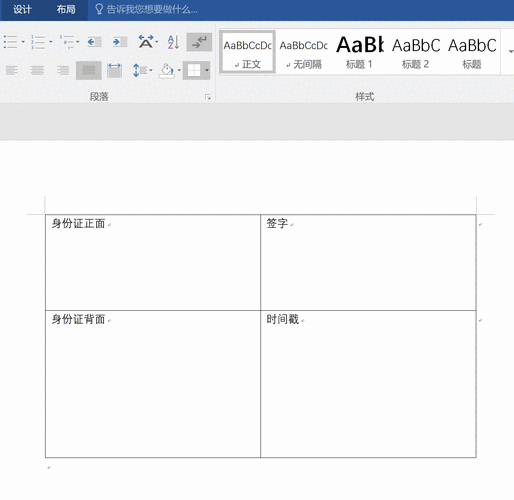Apply the 标题 2 style
The height and width of the screenshot is (500, 514).
click(416, 52)
